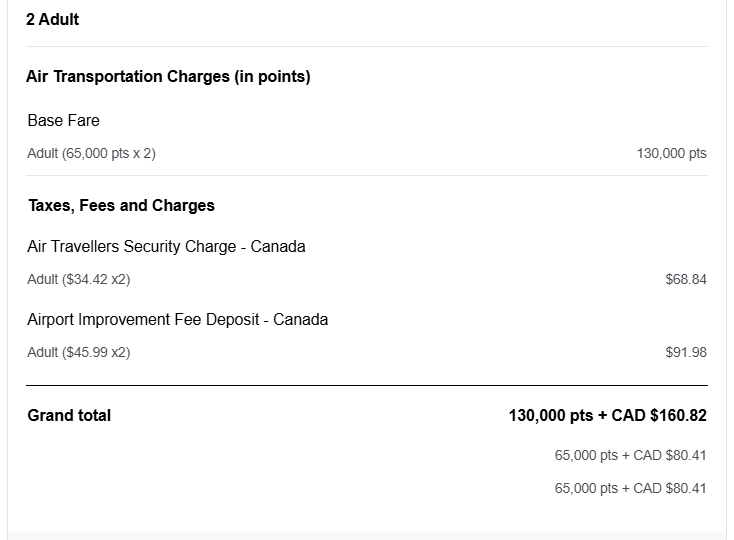Click the divider under the Base Fare section
The image size is (734, 540).
click(367, 175)
